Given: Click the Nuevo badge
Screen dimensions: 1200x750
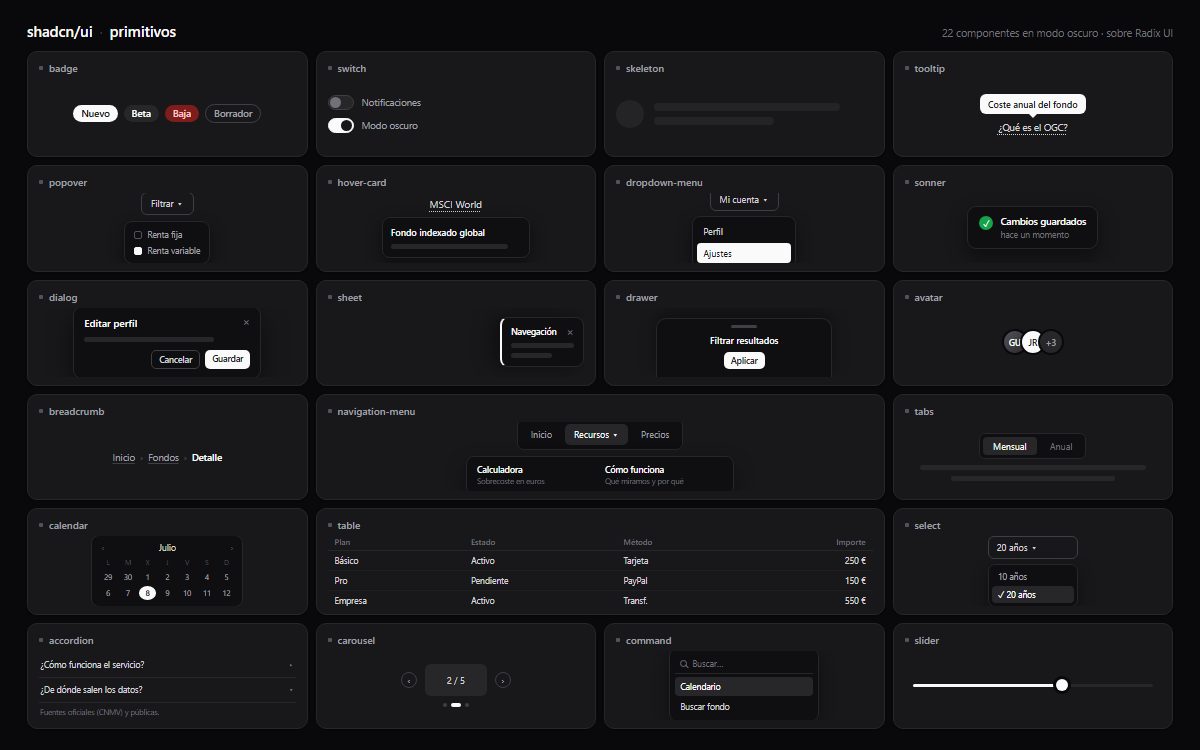Looking at the screenshot, I should click(x=95, y=114).
